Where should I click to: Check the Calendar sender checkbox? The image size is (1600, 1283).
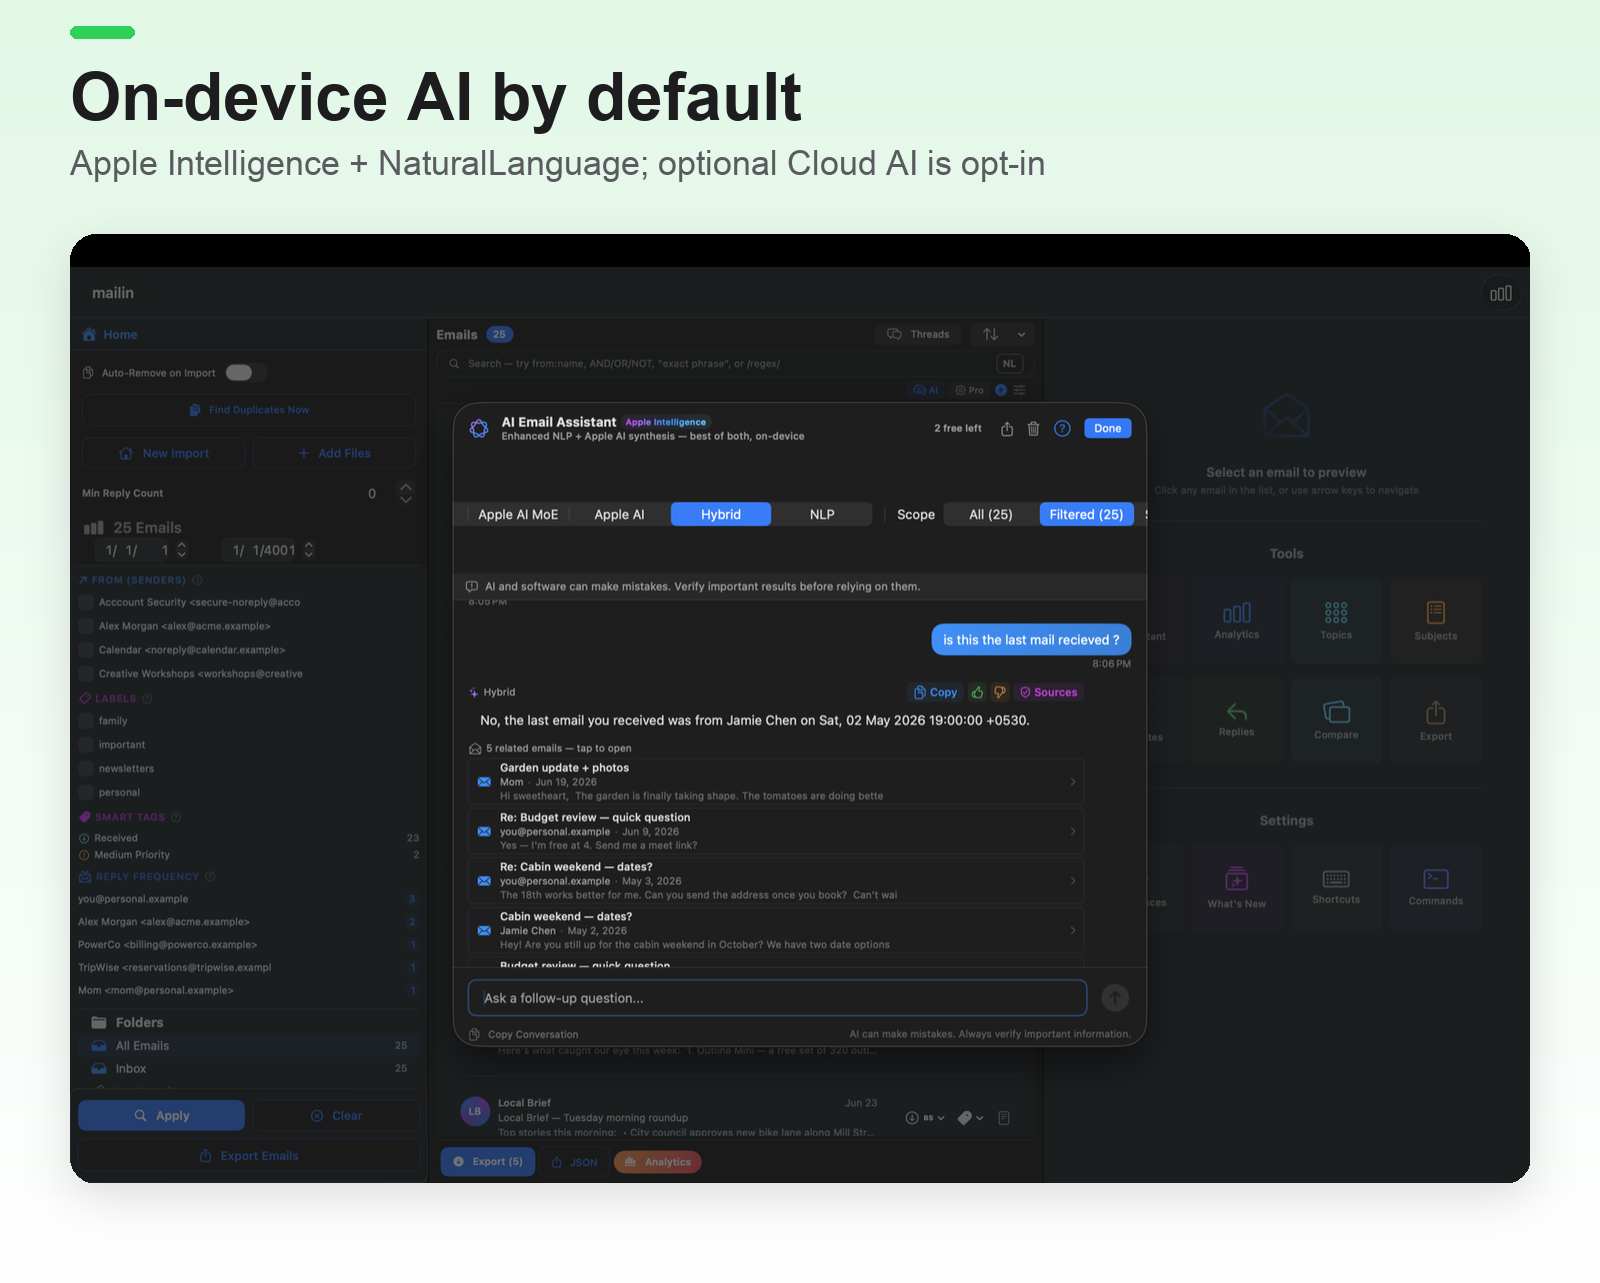coord(86,650)
